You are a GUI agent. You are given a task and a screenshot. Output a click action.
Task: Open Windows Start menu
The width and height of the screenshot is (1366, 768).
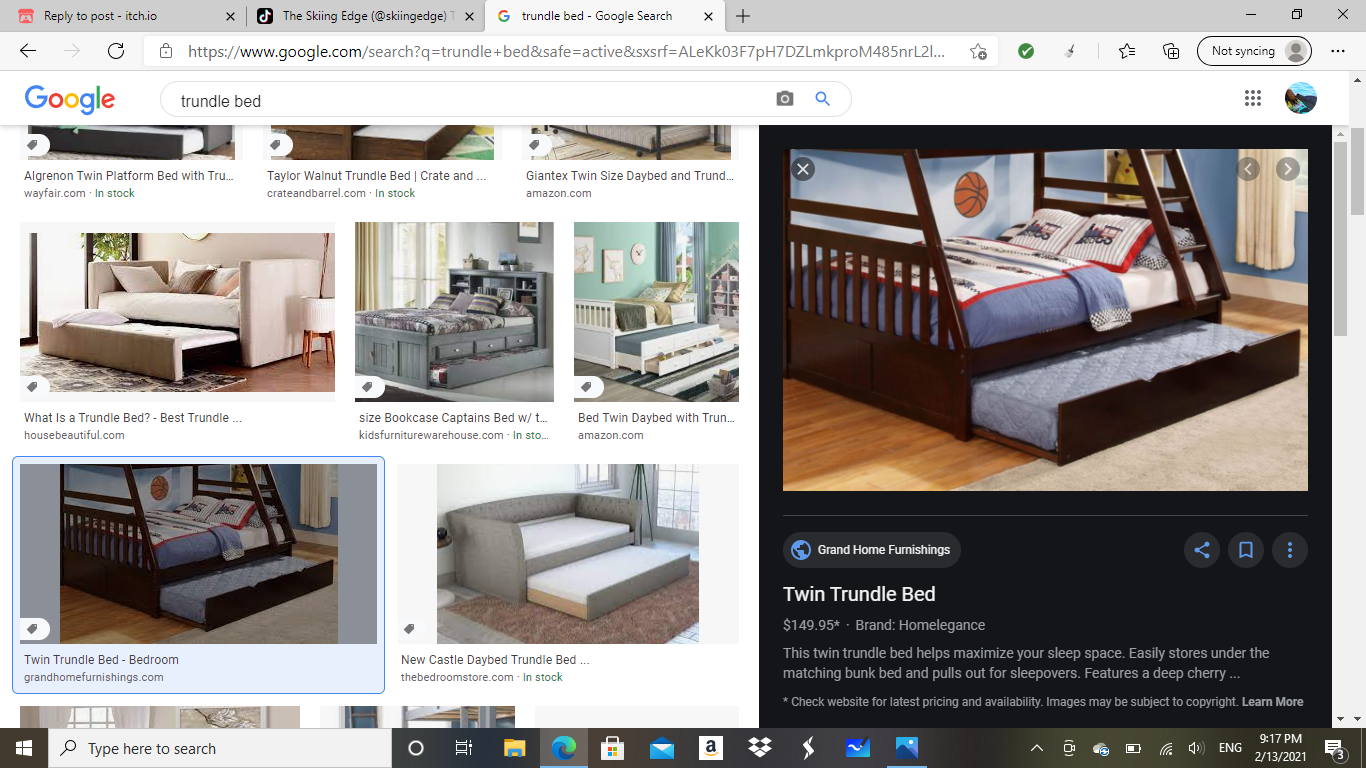(23, 748)
